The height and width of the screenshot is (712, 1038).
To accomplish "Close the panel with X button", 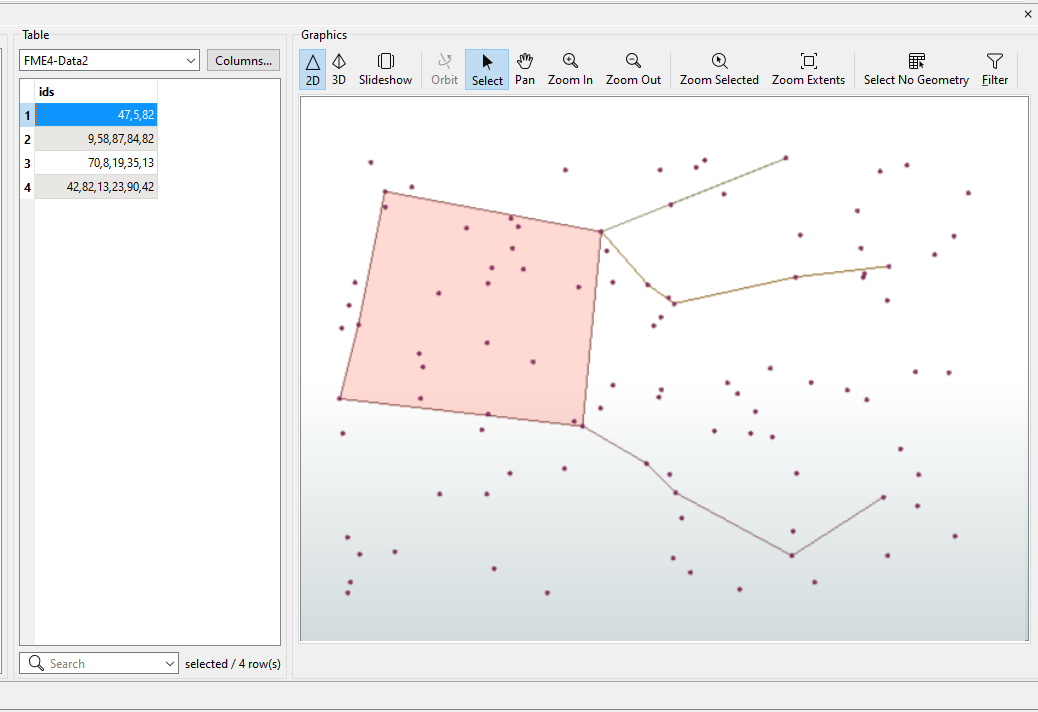I will click(1027, 14).
